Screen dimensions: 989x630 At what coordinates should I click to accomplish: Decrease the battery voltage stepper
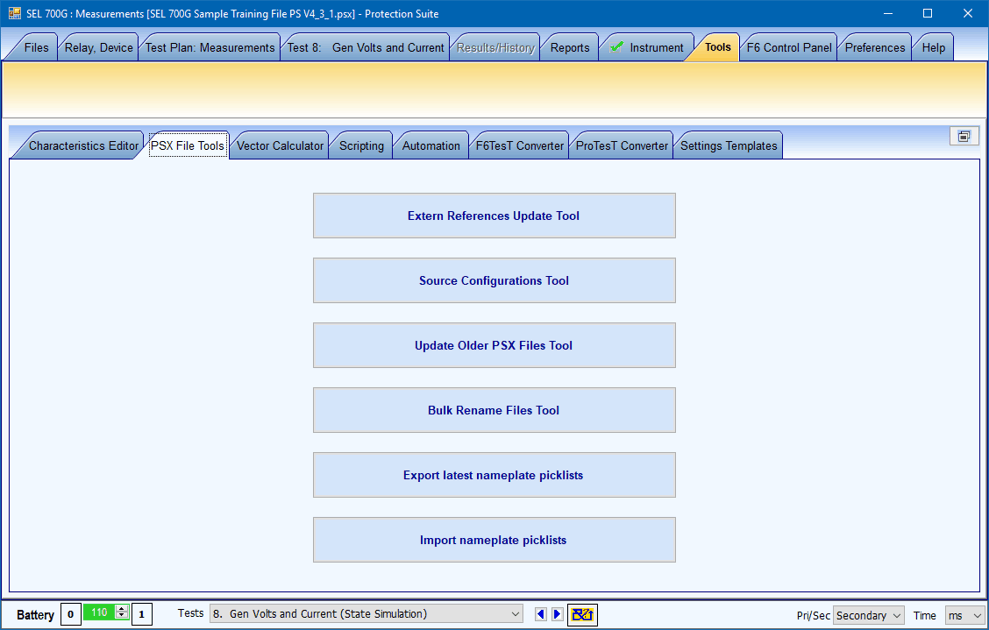tap(122, 615)
